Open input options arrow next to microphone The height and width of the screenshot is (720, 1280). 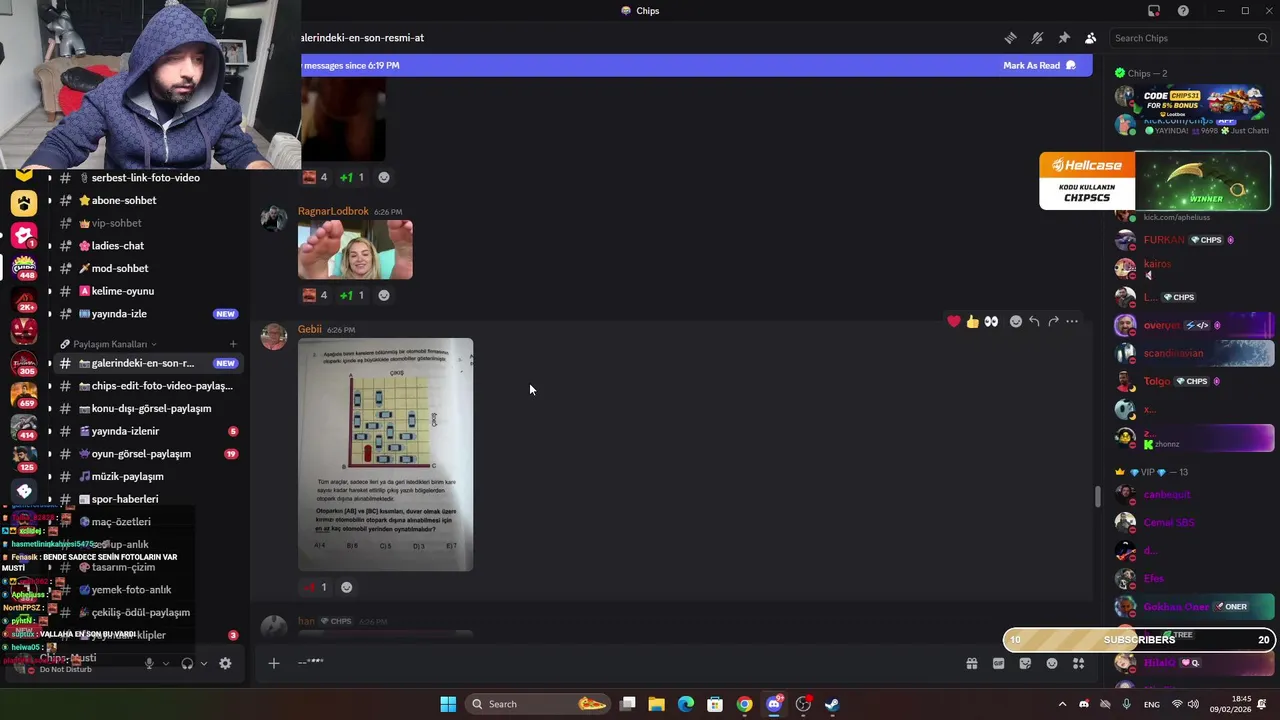point(166,663)
